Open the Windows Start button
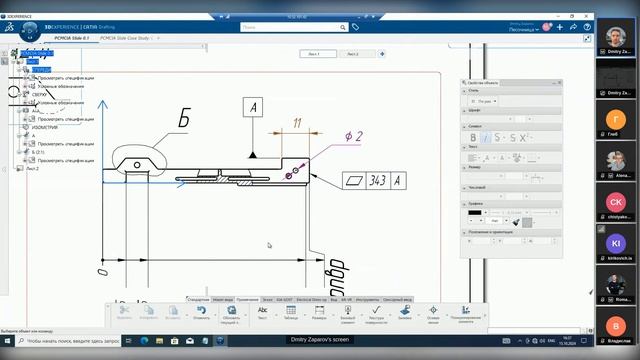The height and width of the screenshot is (360, 640). [x=7, y=341]
